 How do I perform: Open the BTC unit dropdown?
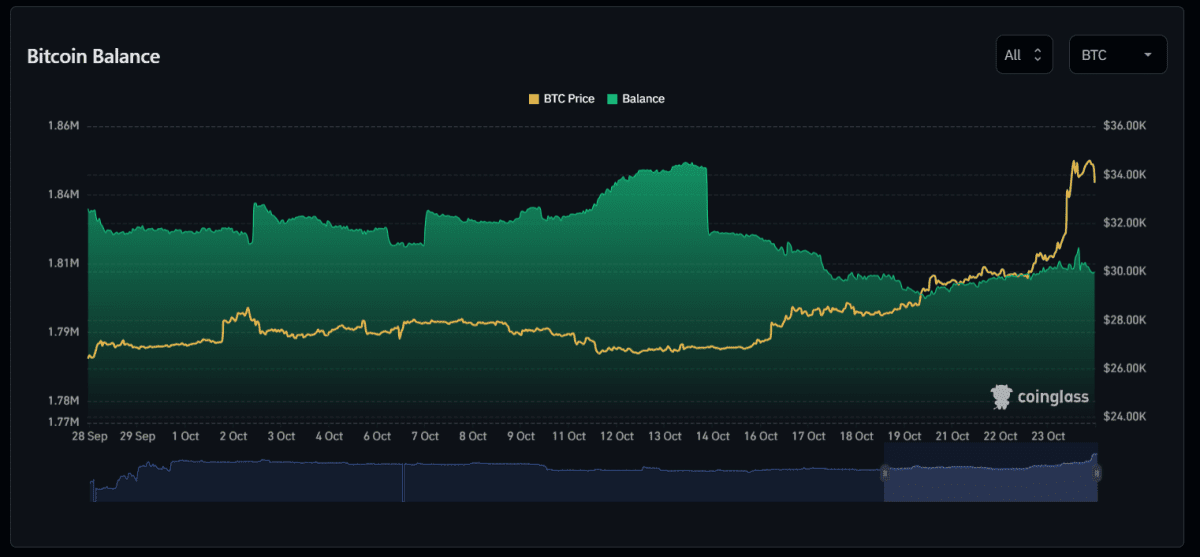click(1117, 55)
